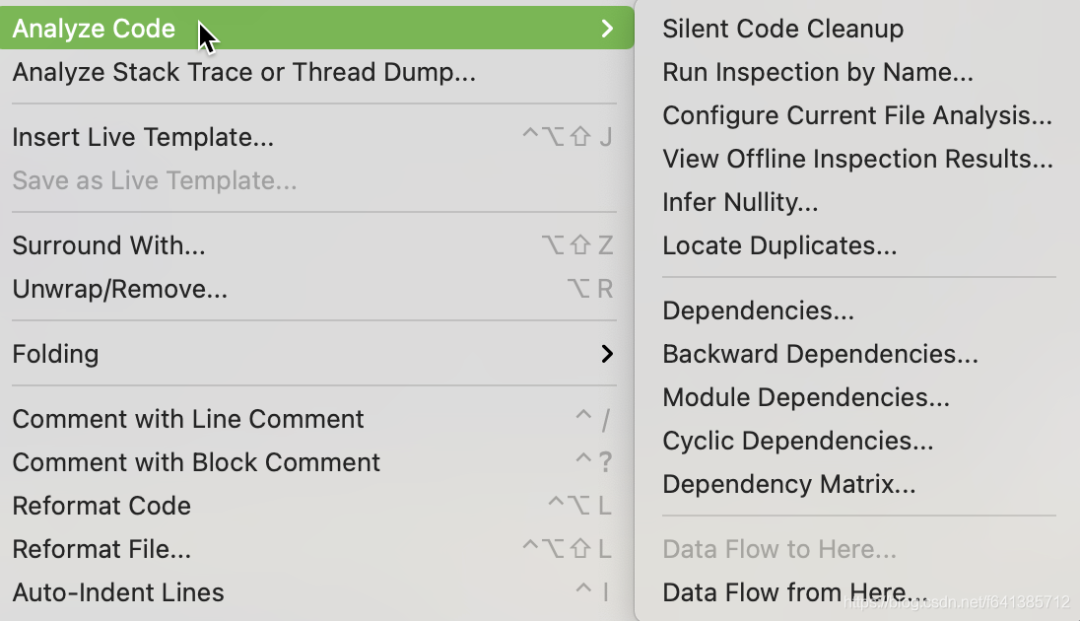Click Reformat Code
The image size is (1080, 621).
[x=102, y=505]
